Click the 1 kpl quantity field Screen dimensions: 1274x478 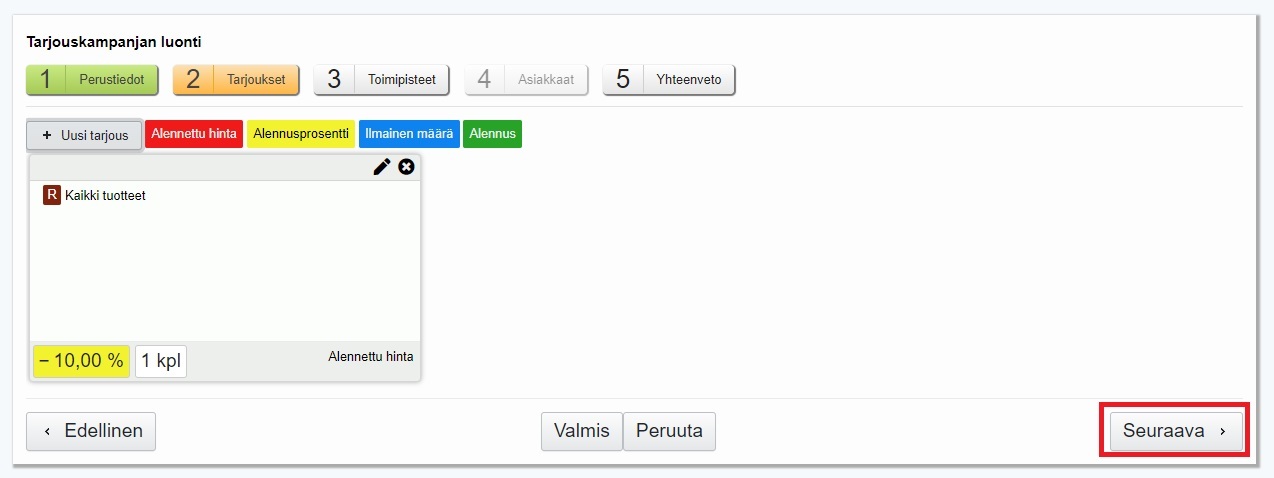tap(161, 361)
